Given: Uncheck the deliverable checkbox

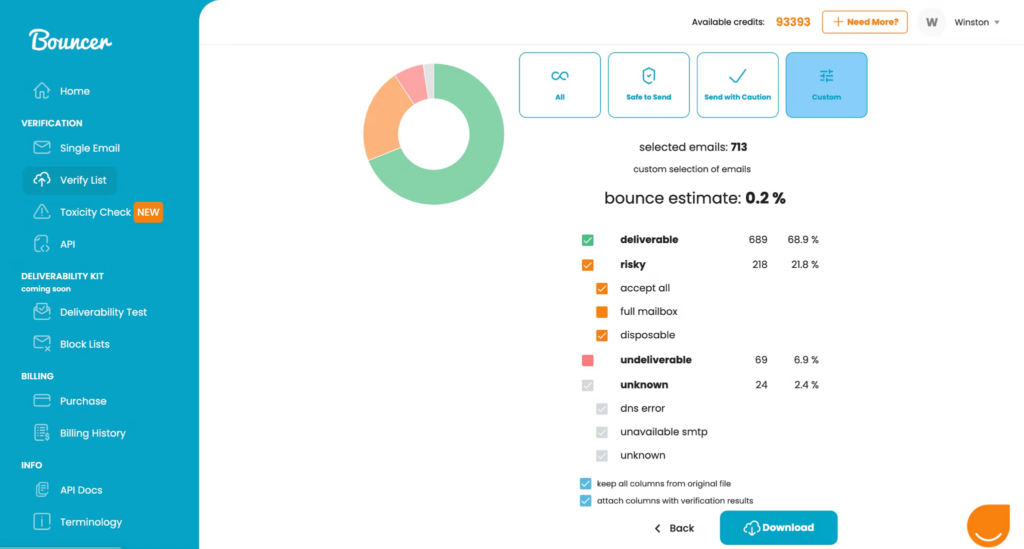Looking at the screenshot, I should click(x=588, y=240).
